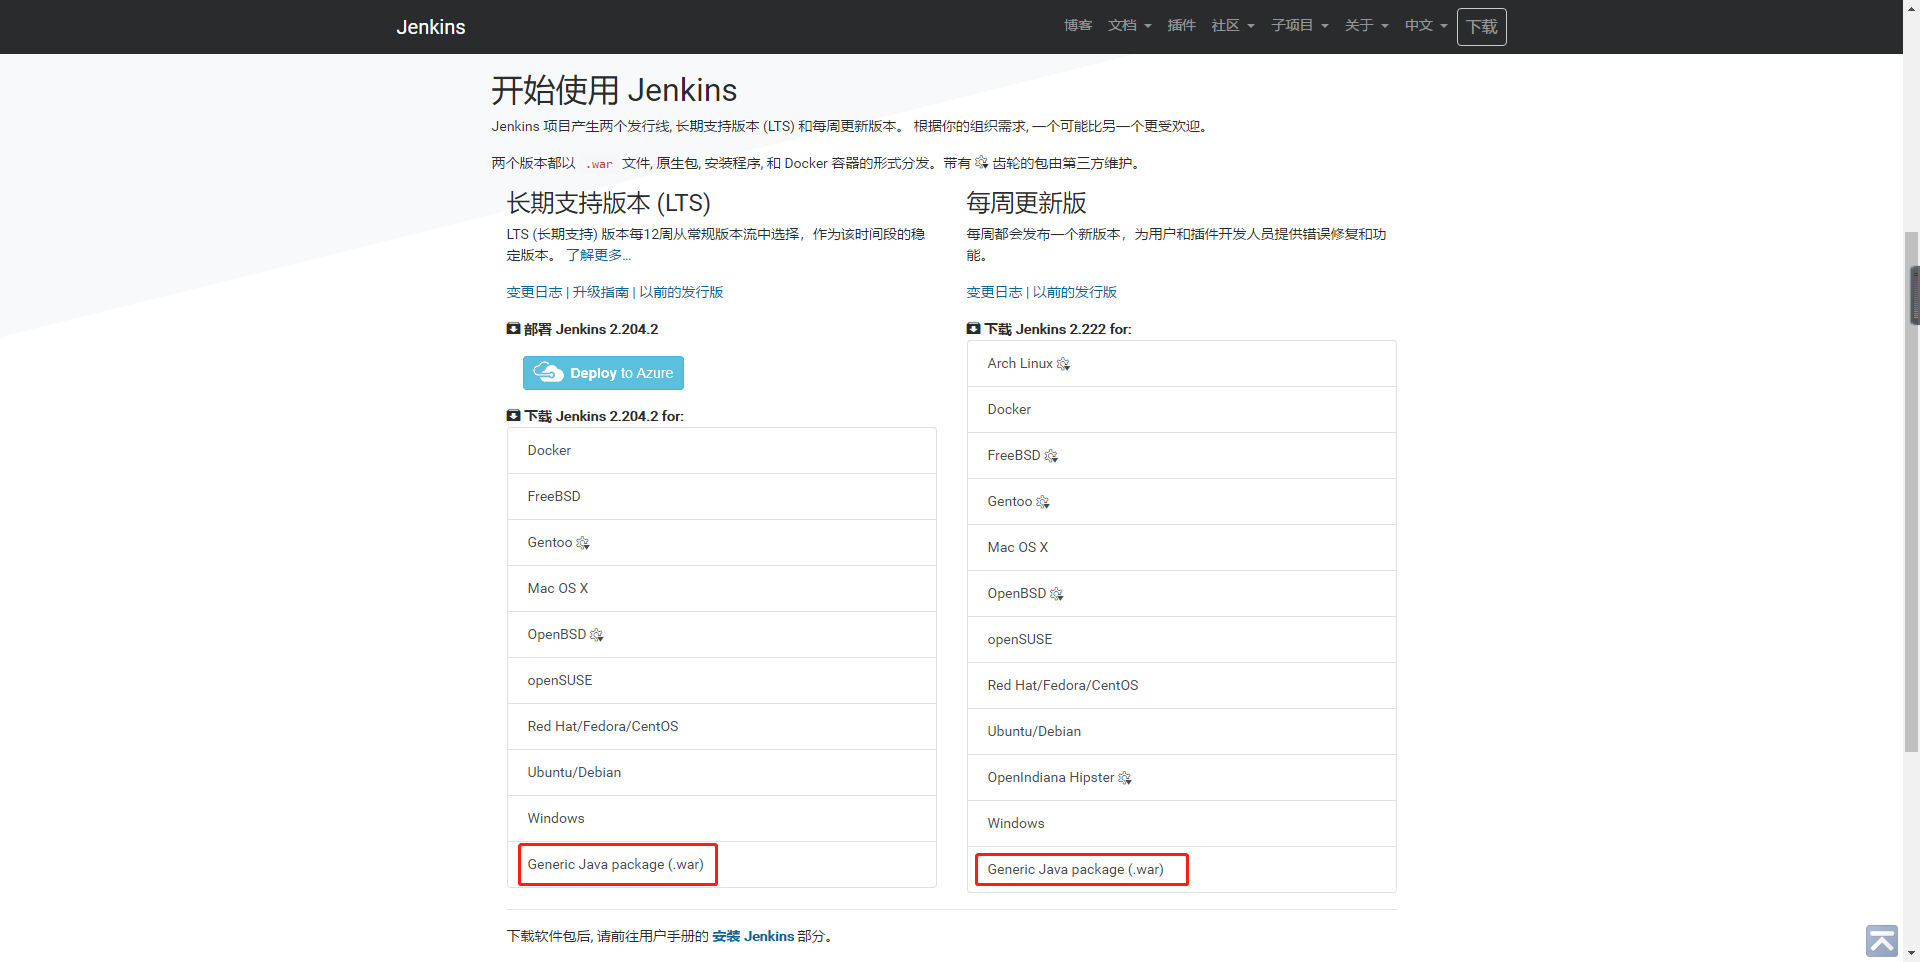The height and width of the screenshot is (962, 1920).
Task: Select Windows in the LTS download list
Action: click(721, 819)
